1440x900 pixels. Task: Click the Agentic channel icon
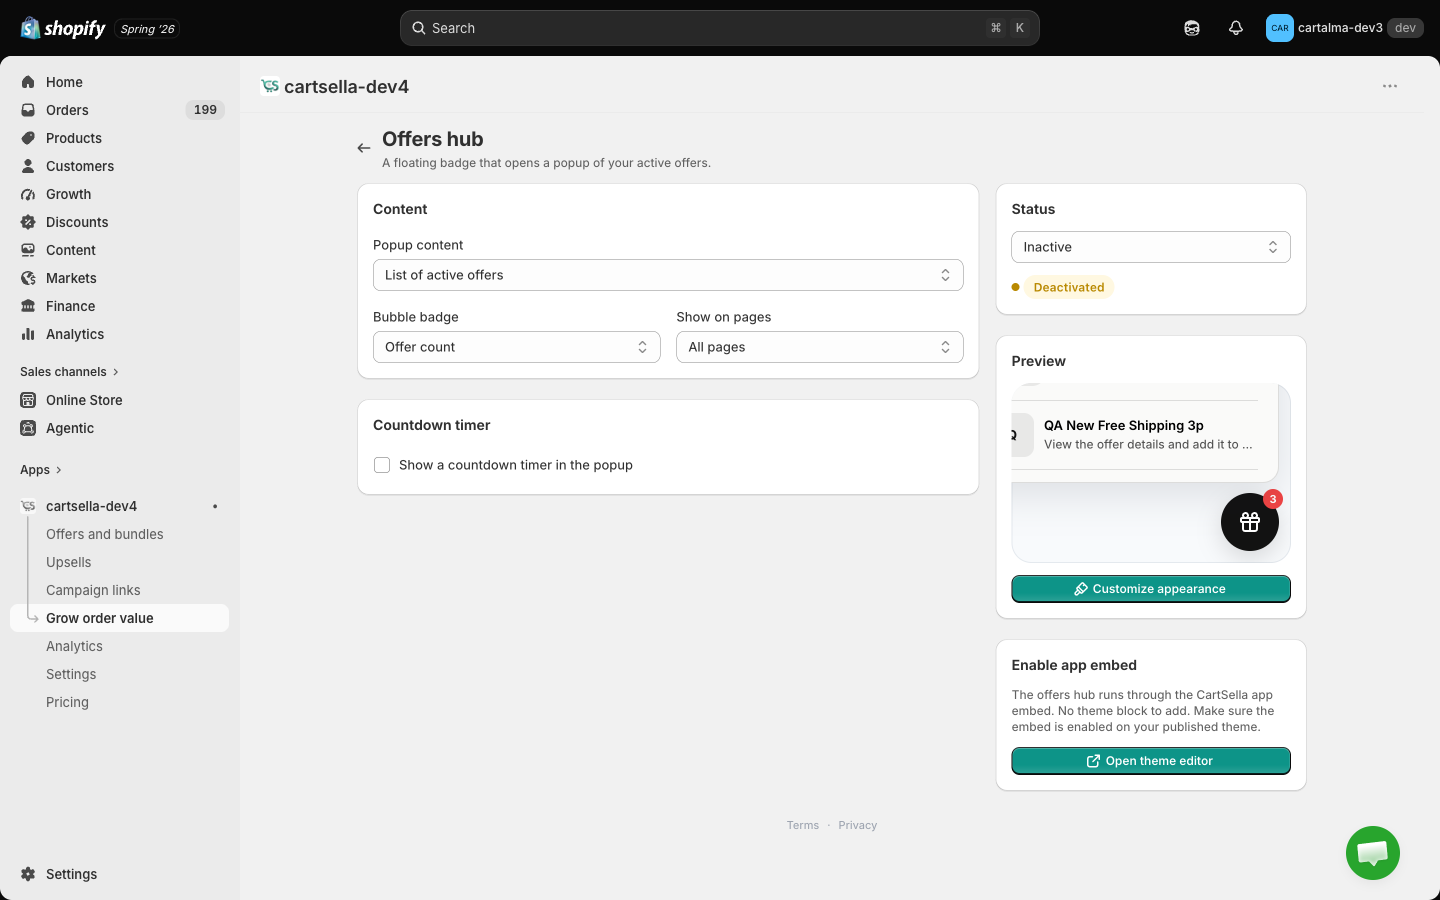click(28, 428)
